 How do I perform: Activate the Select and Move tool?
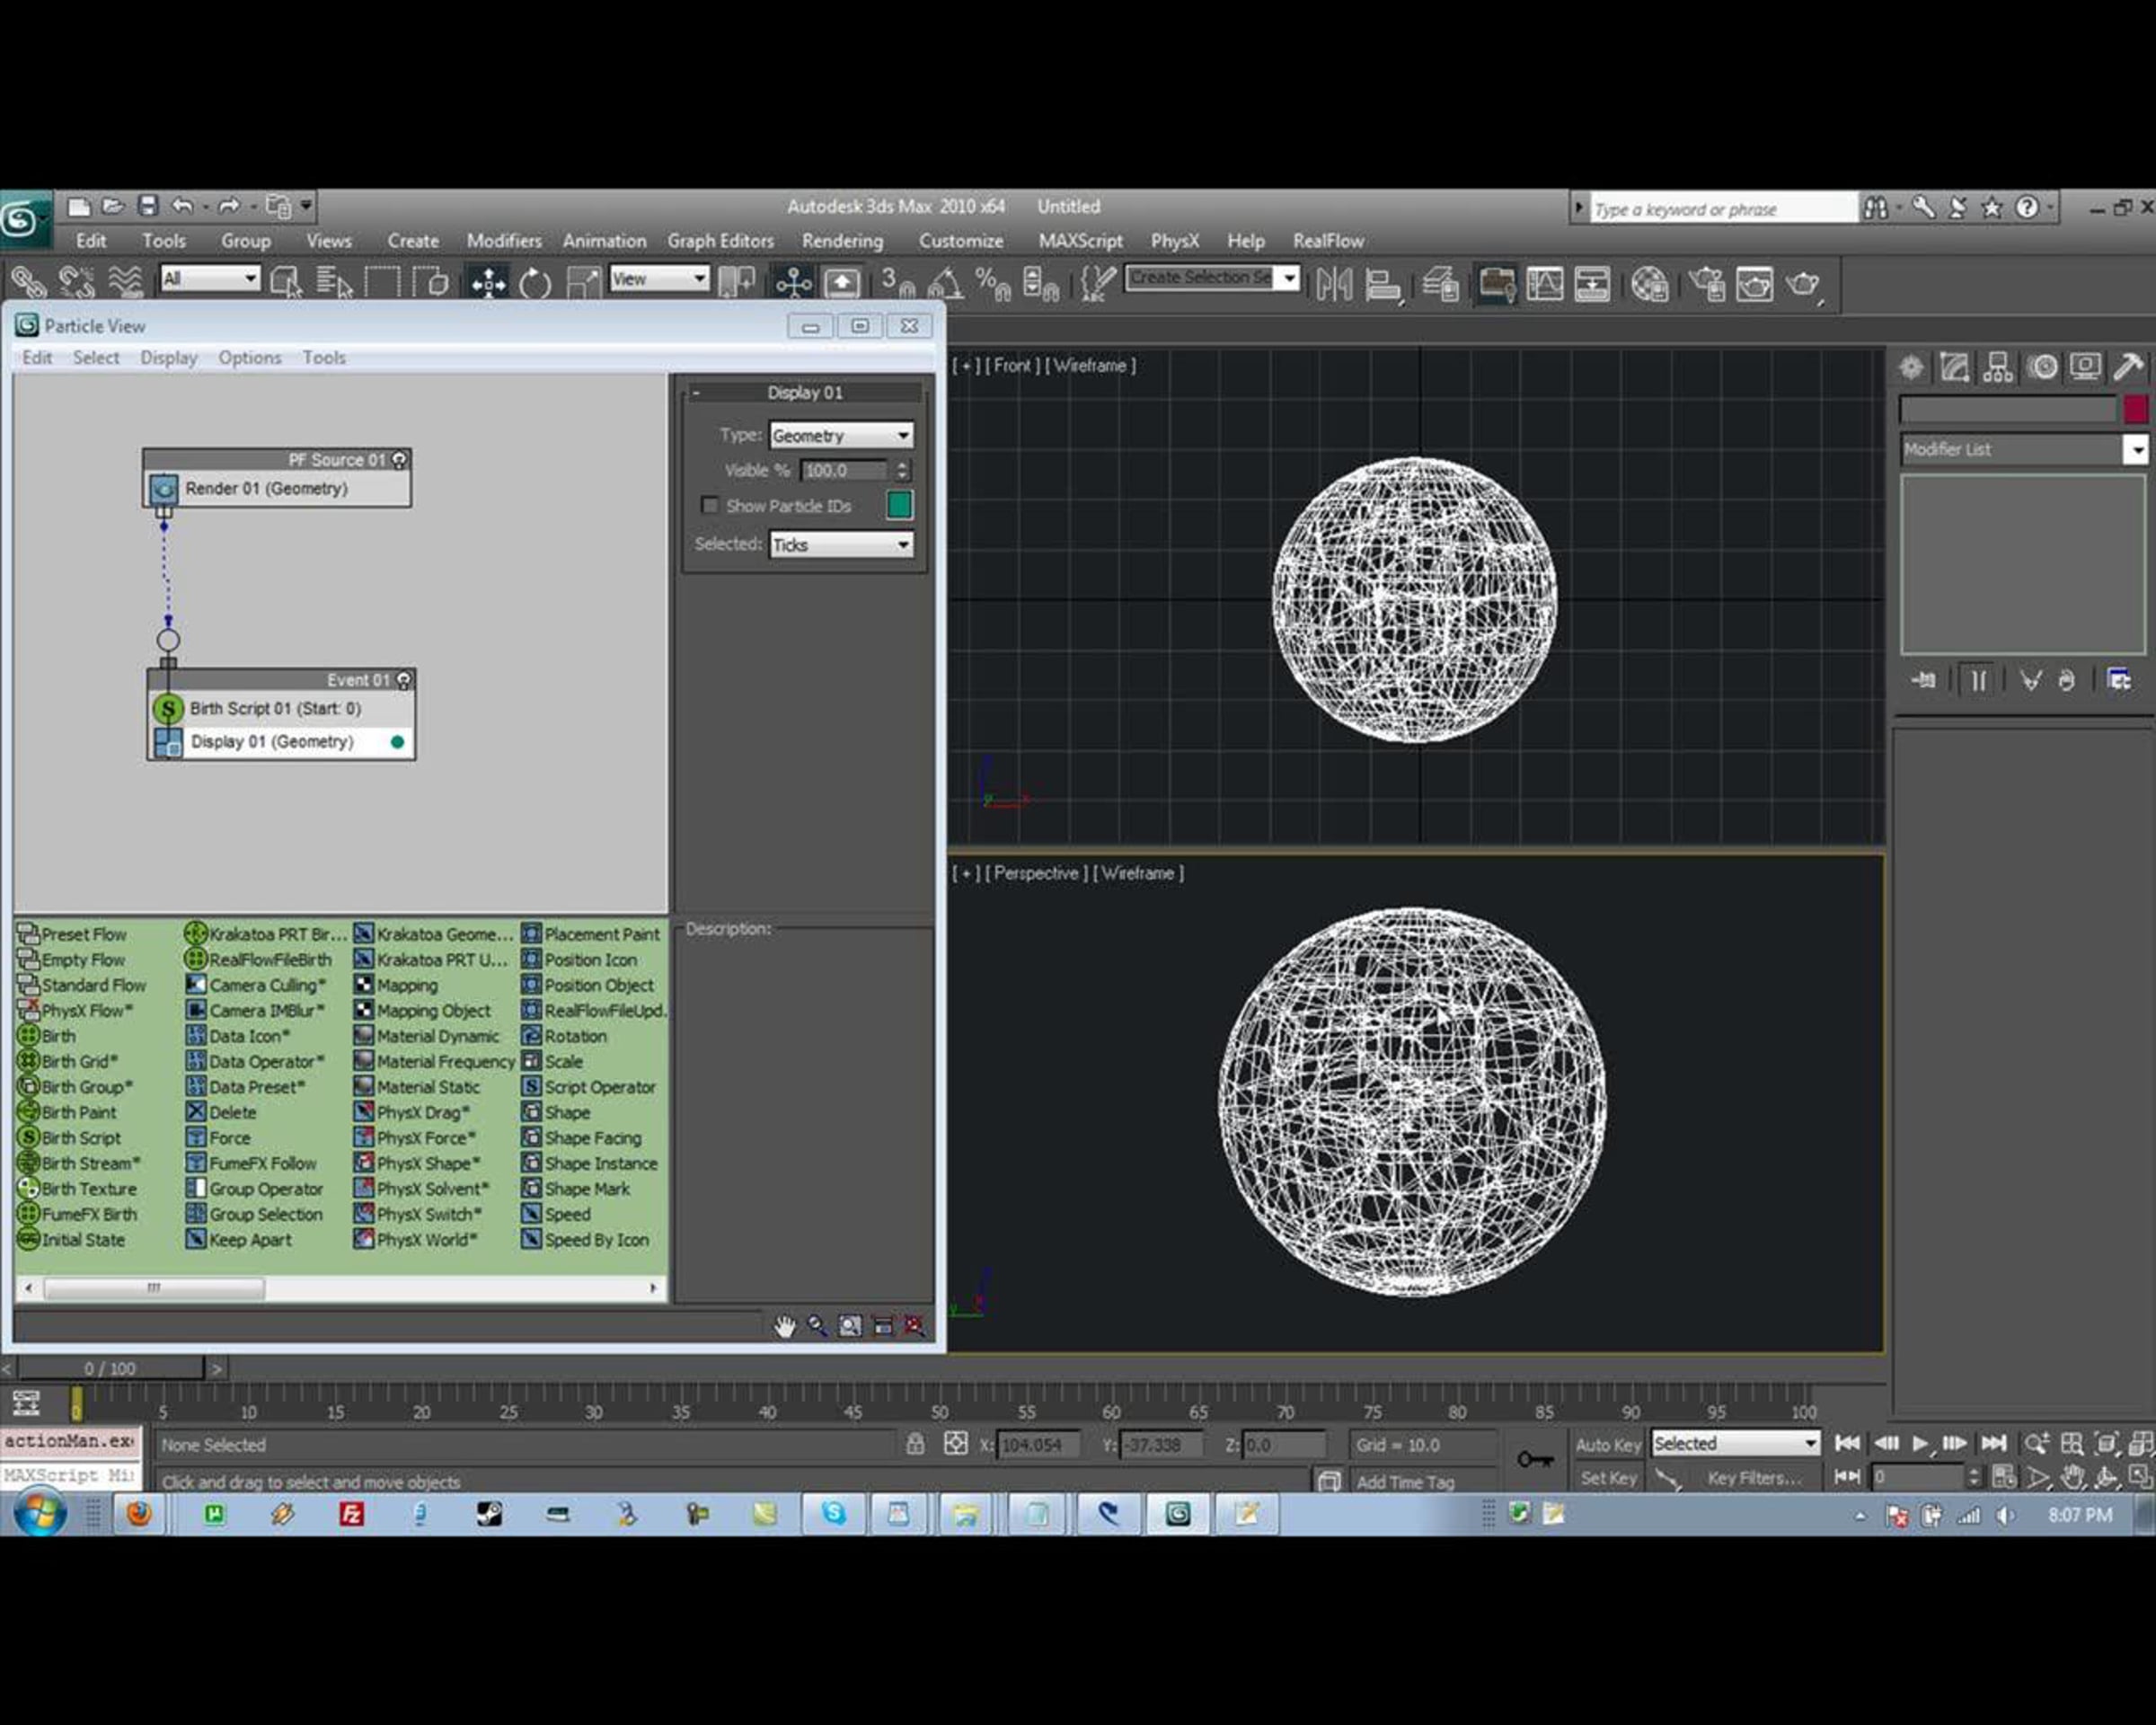tap(488, 283)
